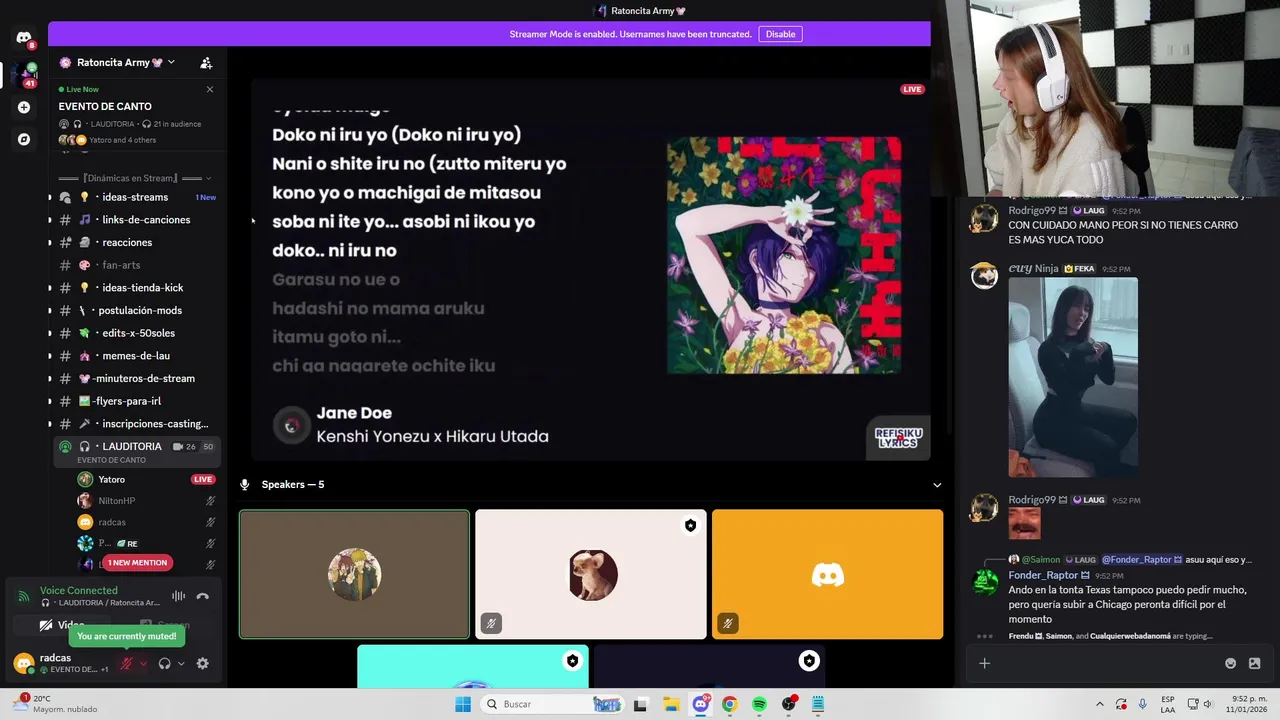Viewport: 1280px width, 720px height.
Task: Toggle deafen headphones icon
Action: pos(164,664)
